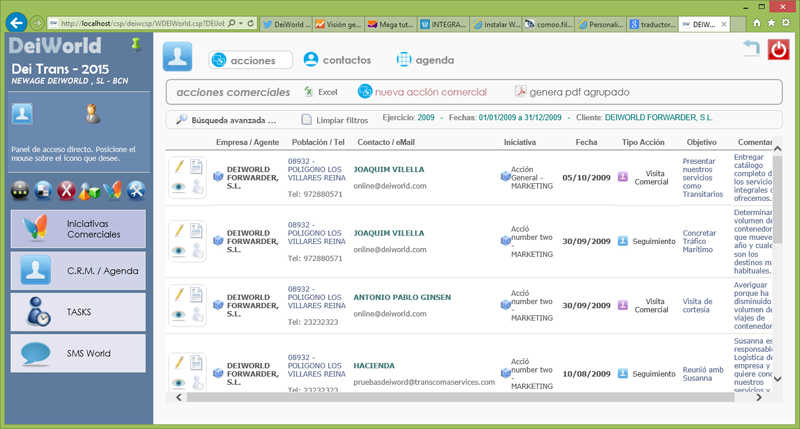Click the browser home icon
Screen dimensions: 800x429
757,23
